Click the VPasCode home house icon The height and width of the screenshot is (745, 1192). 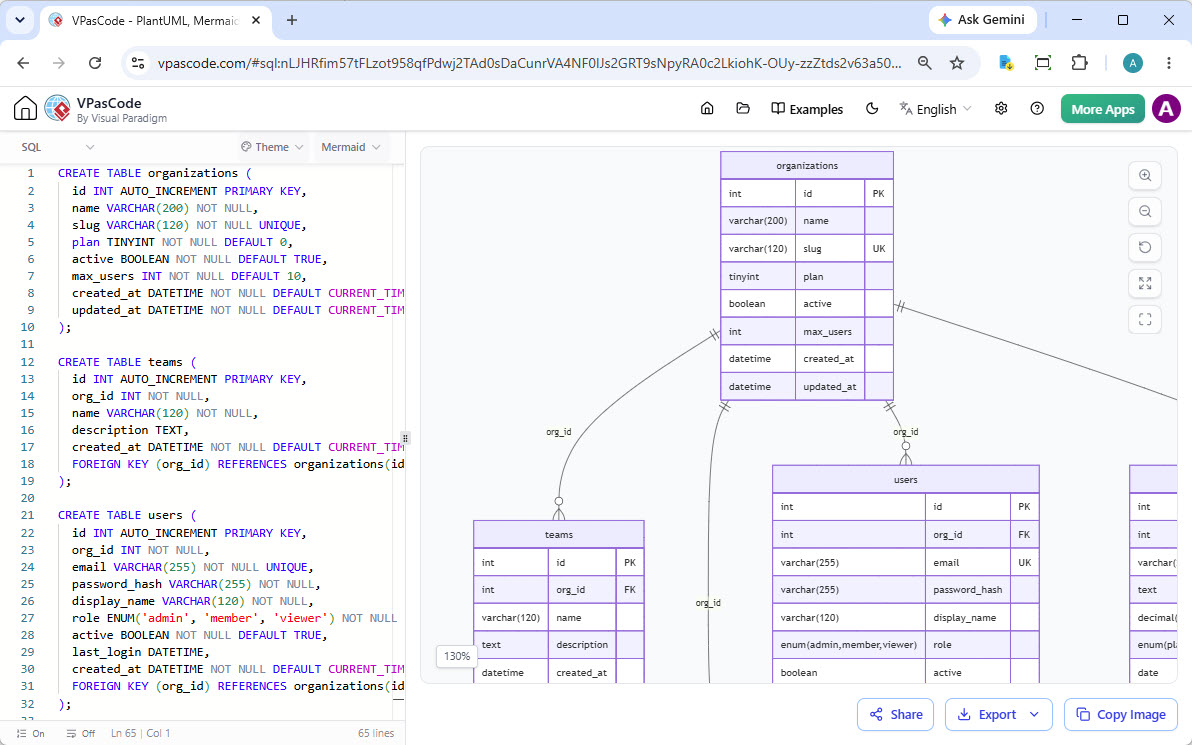(x=25, y=109)
